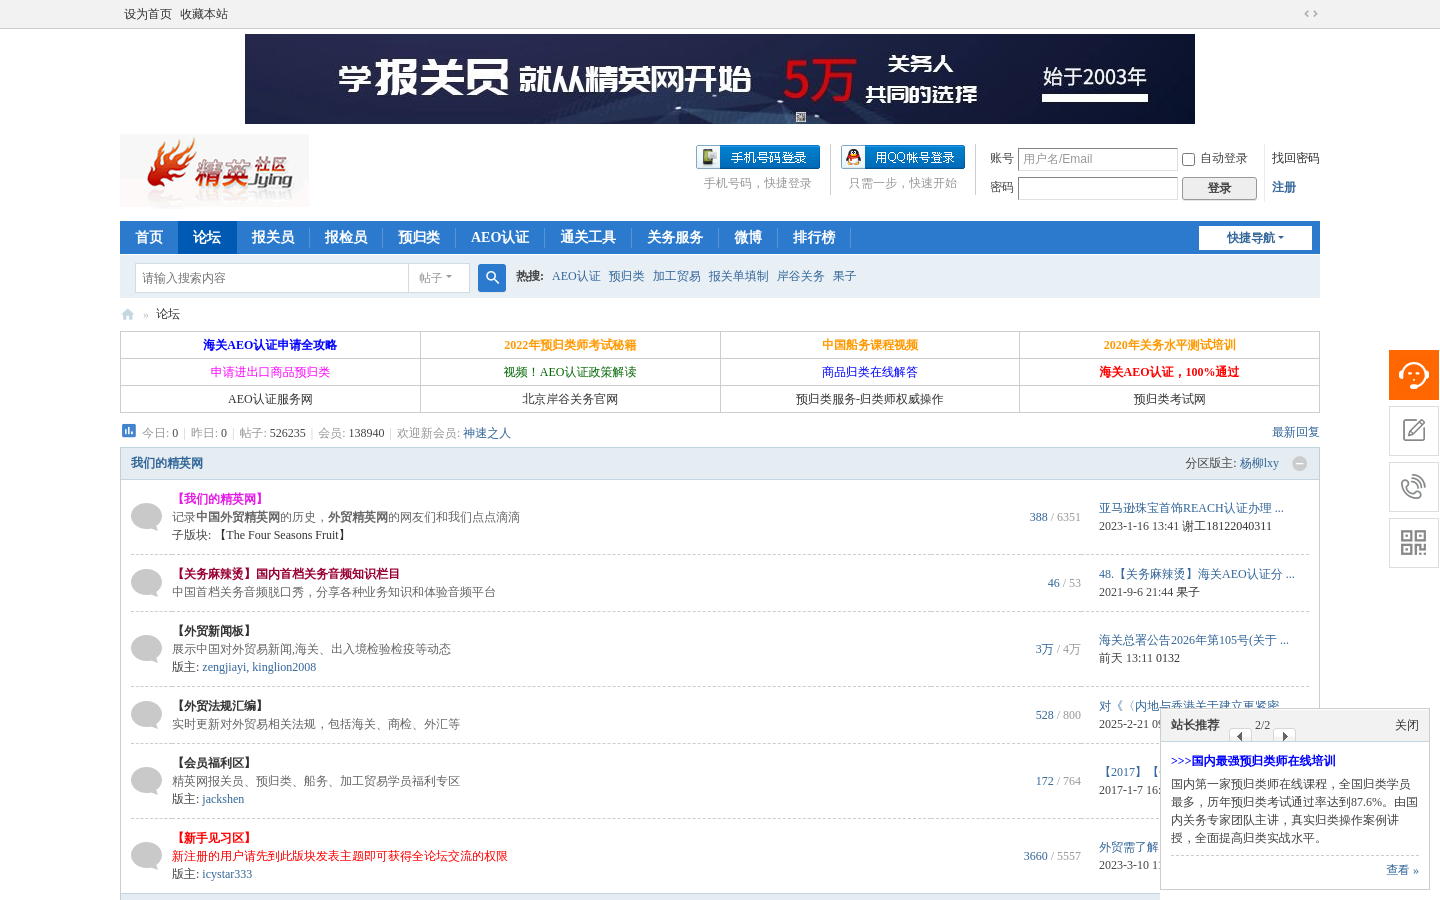
Task: Click hot search term 报关单填制
Action: (x=739, y=276)
